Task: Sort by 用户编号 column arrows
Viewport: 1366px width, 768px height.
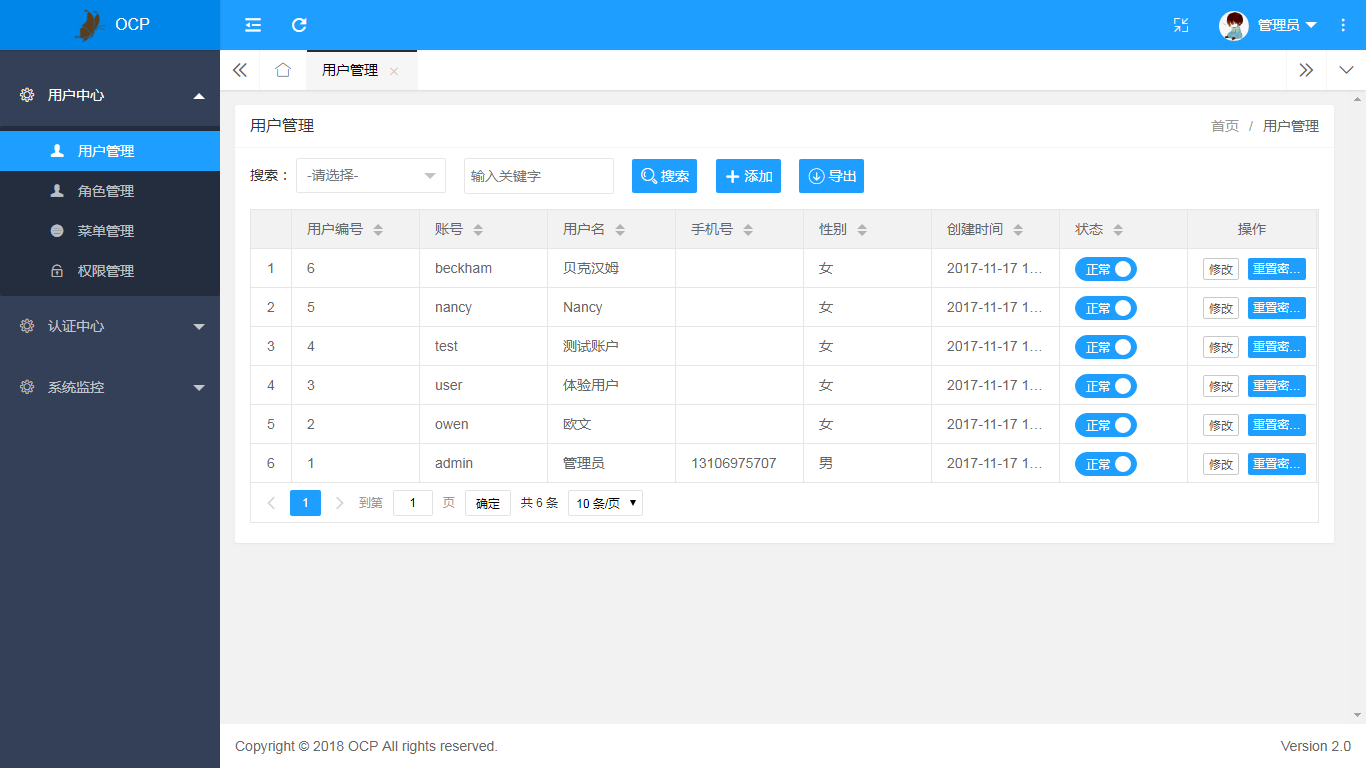Action: [x=378, y=230]
